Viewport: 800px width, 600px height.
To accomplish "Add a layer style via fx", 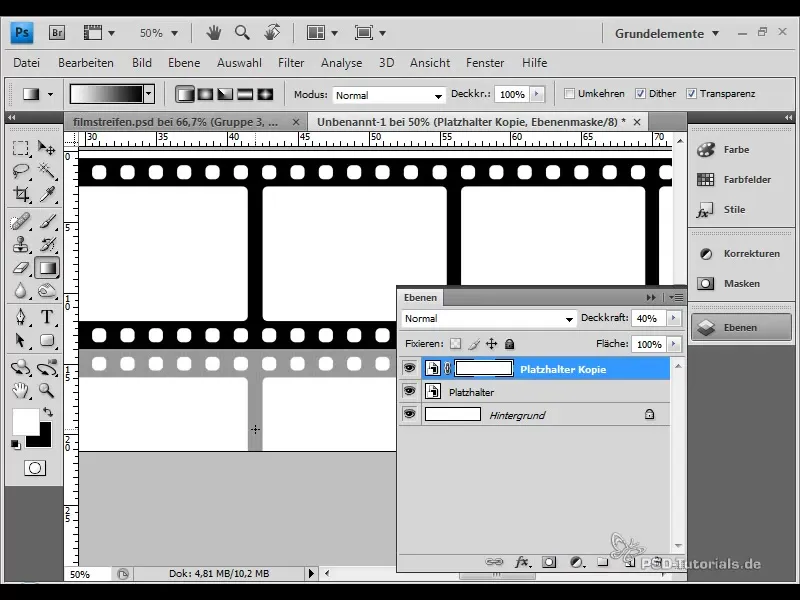I will [522, 562].
